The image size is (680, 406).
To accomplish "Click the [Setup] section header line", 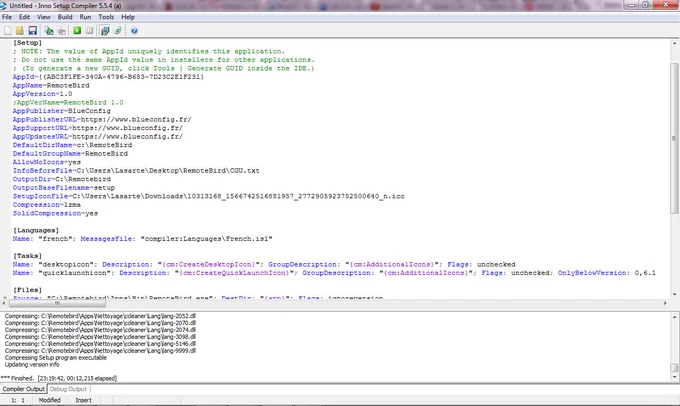I will [27, 43].
